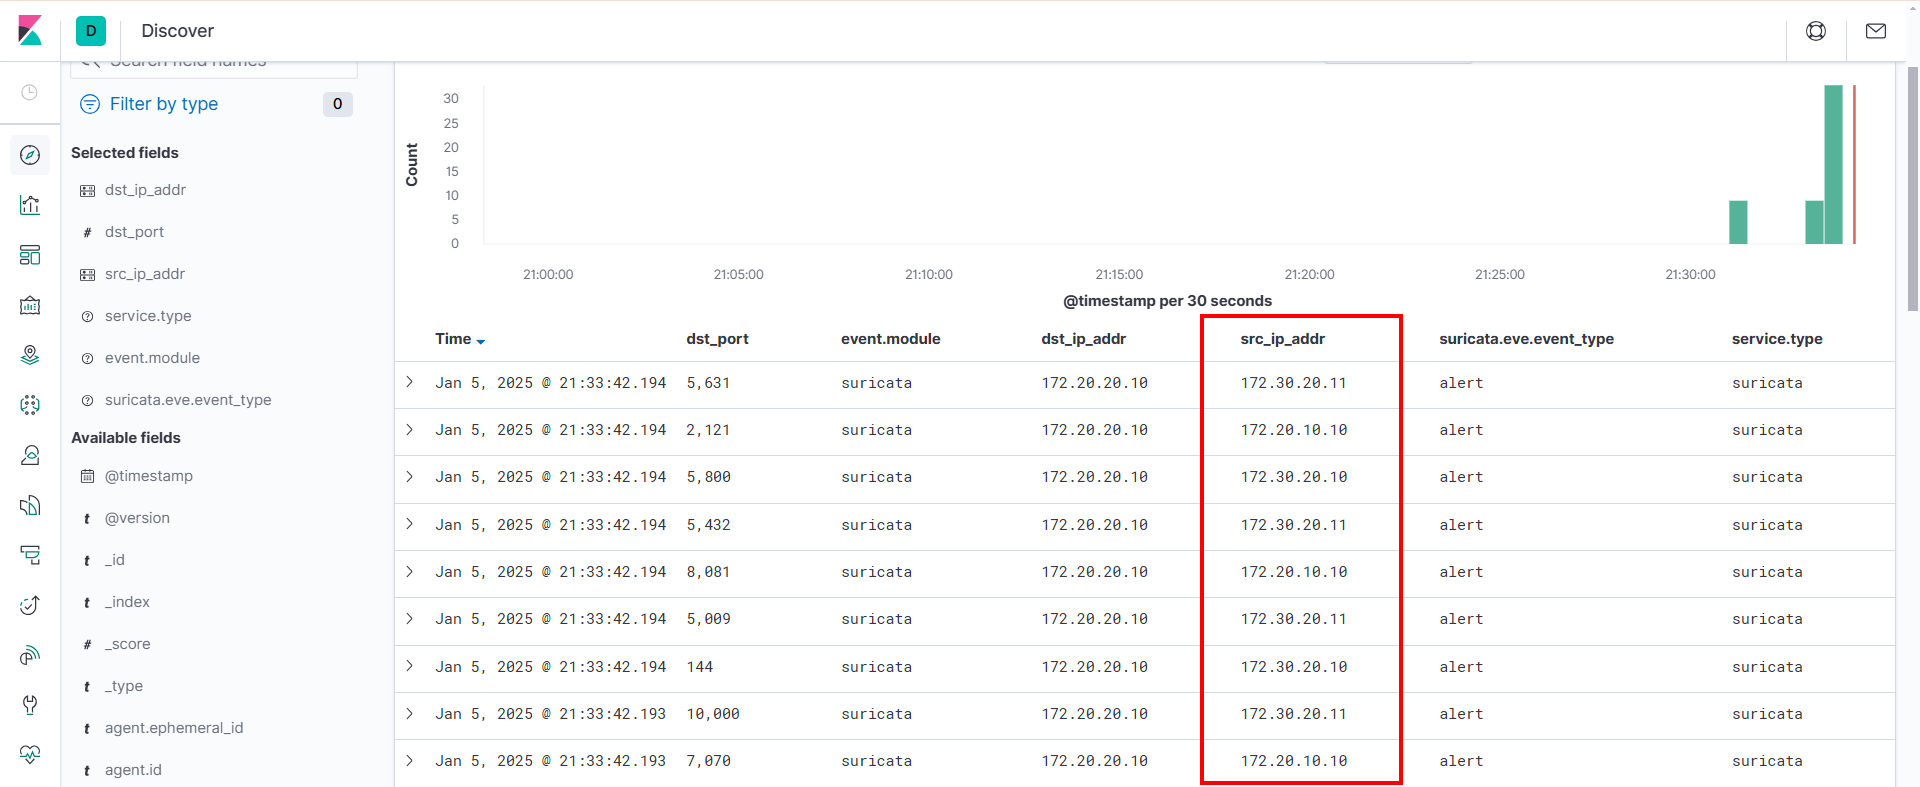Click the Kibana logo
Image resolution: width=1920 pixels, height=787 pixels.
click(30, 31)
